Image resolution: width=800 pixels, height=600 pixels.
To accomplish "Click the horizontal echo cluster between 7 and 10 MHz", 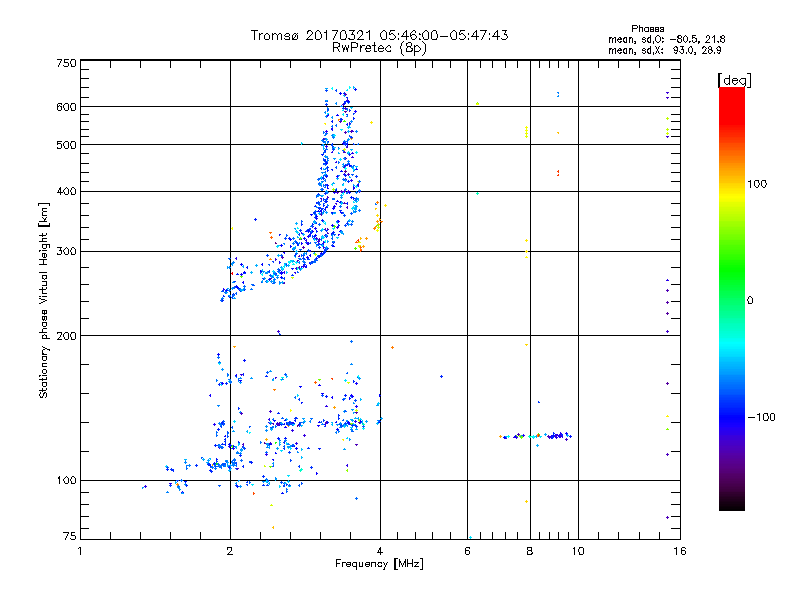I will point(536,436).
